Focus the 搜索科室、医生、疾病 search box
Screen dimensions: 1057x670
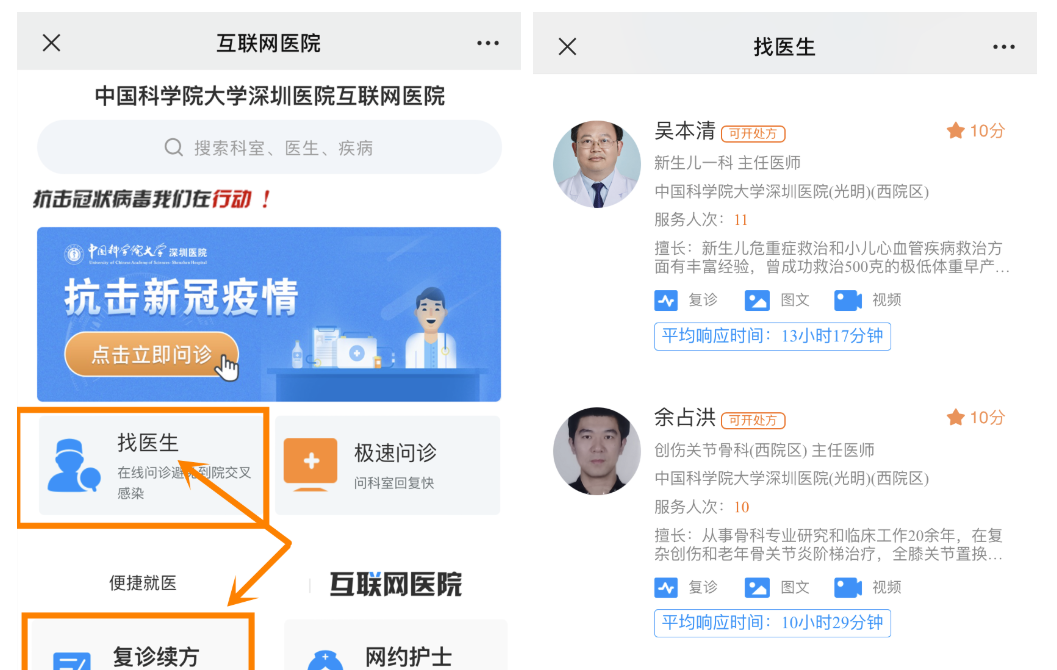click(x=269, y=147)
